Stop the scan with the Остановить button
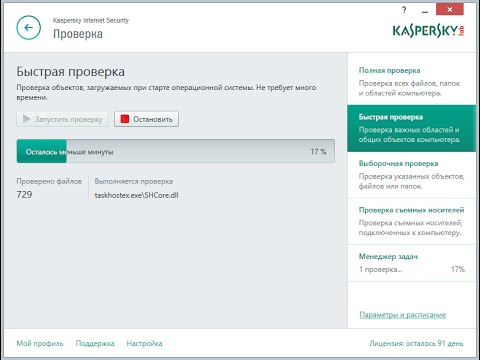Screen dimensions: 480x360 [146, 119]
